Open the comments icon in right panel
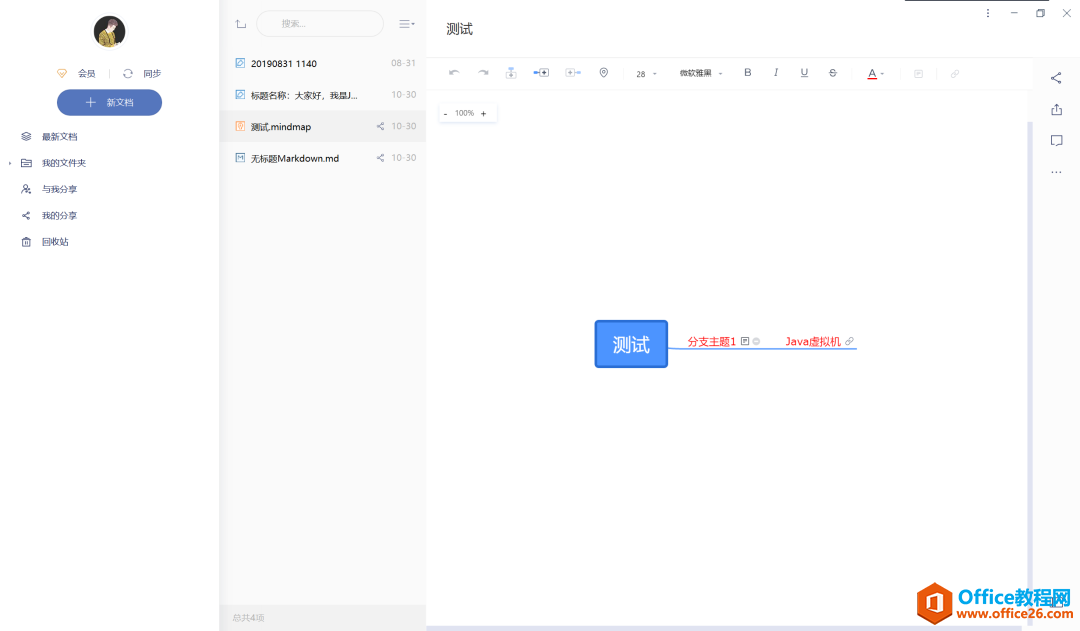The image size is (1080, 631). click(x=1057, y=141)
